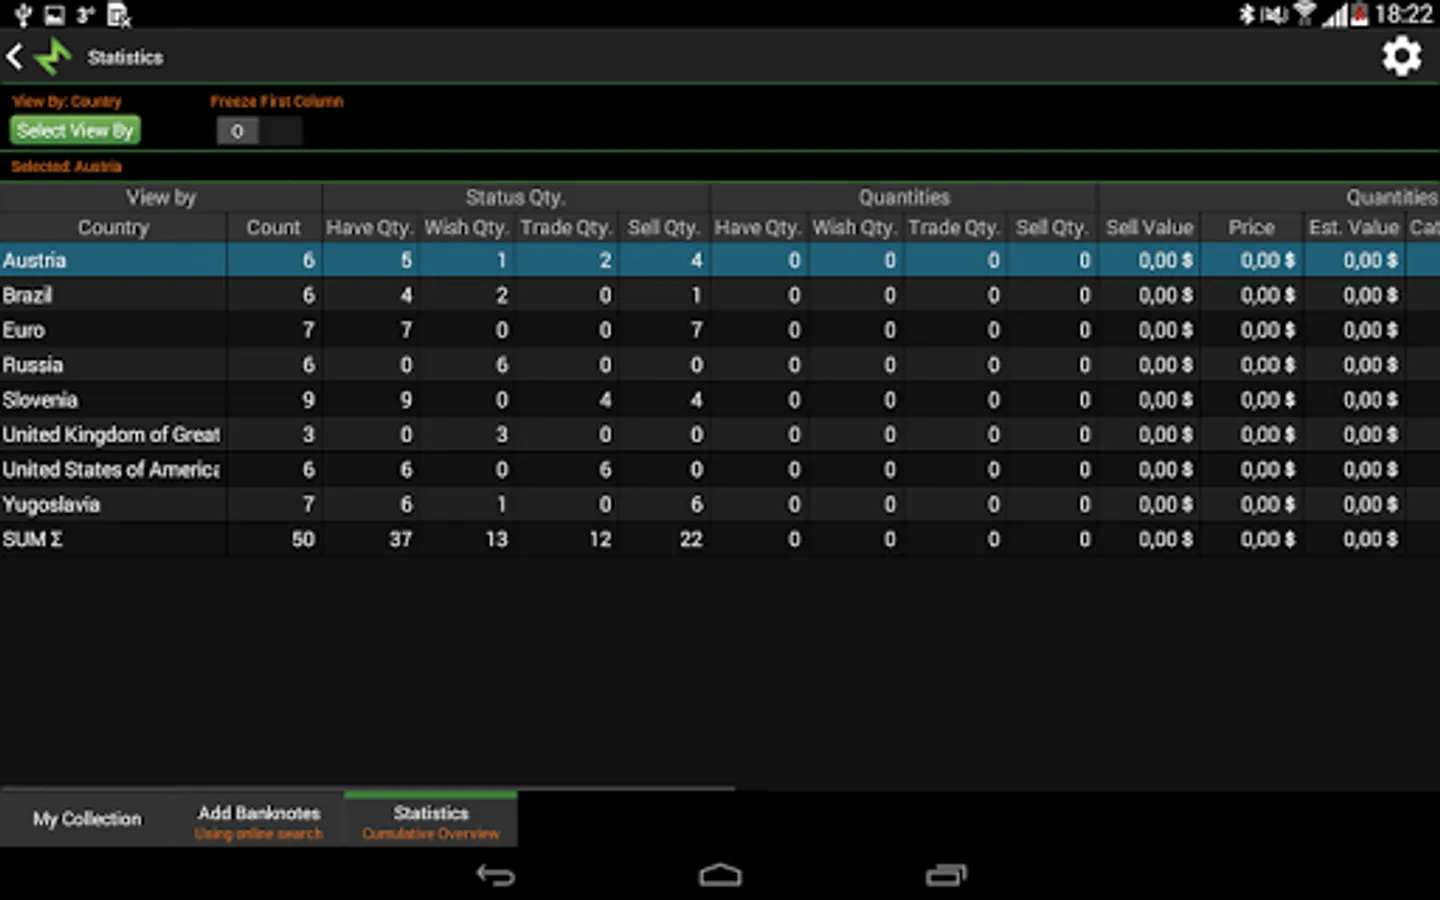Click the Count column header
The width and height of the screenshot is (1440, 900).
(273, 228)
